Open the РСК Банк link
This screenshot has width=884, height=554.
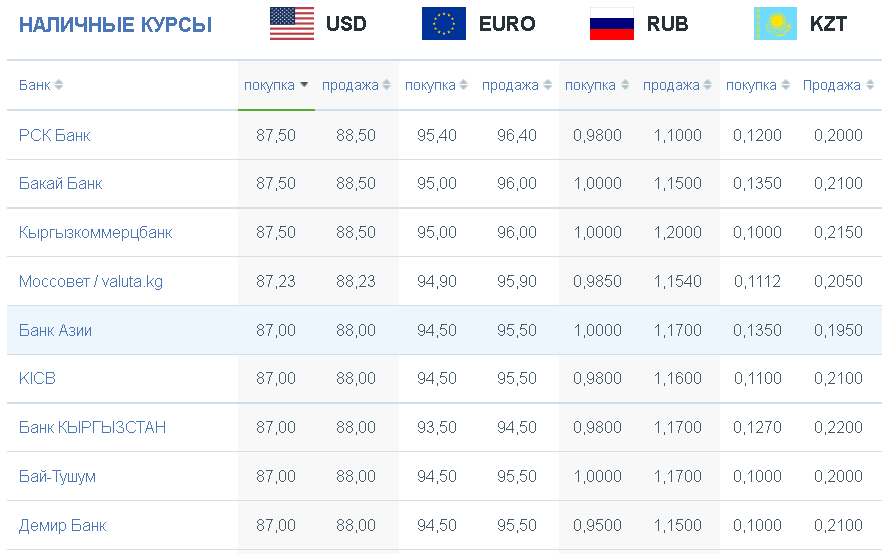tap(55, 135)
